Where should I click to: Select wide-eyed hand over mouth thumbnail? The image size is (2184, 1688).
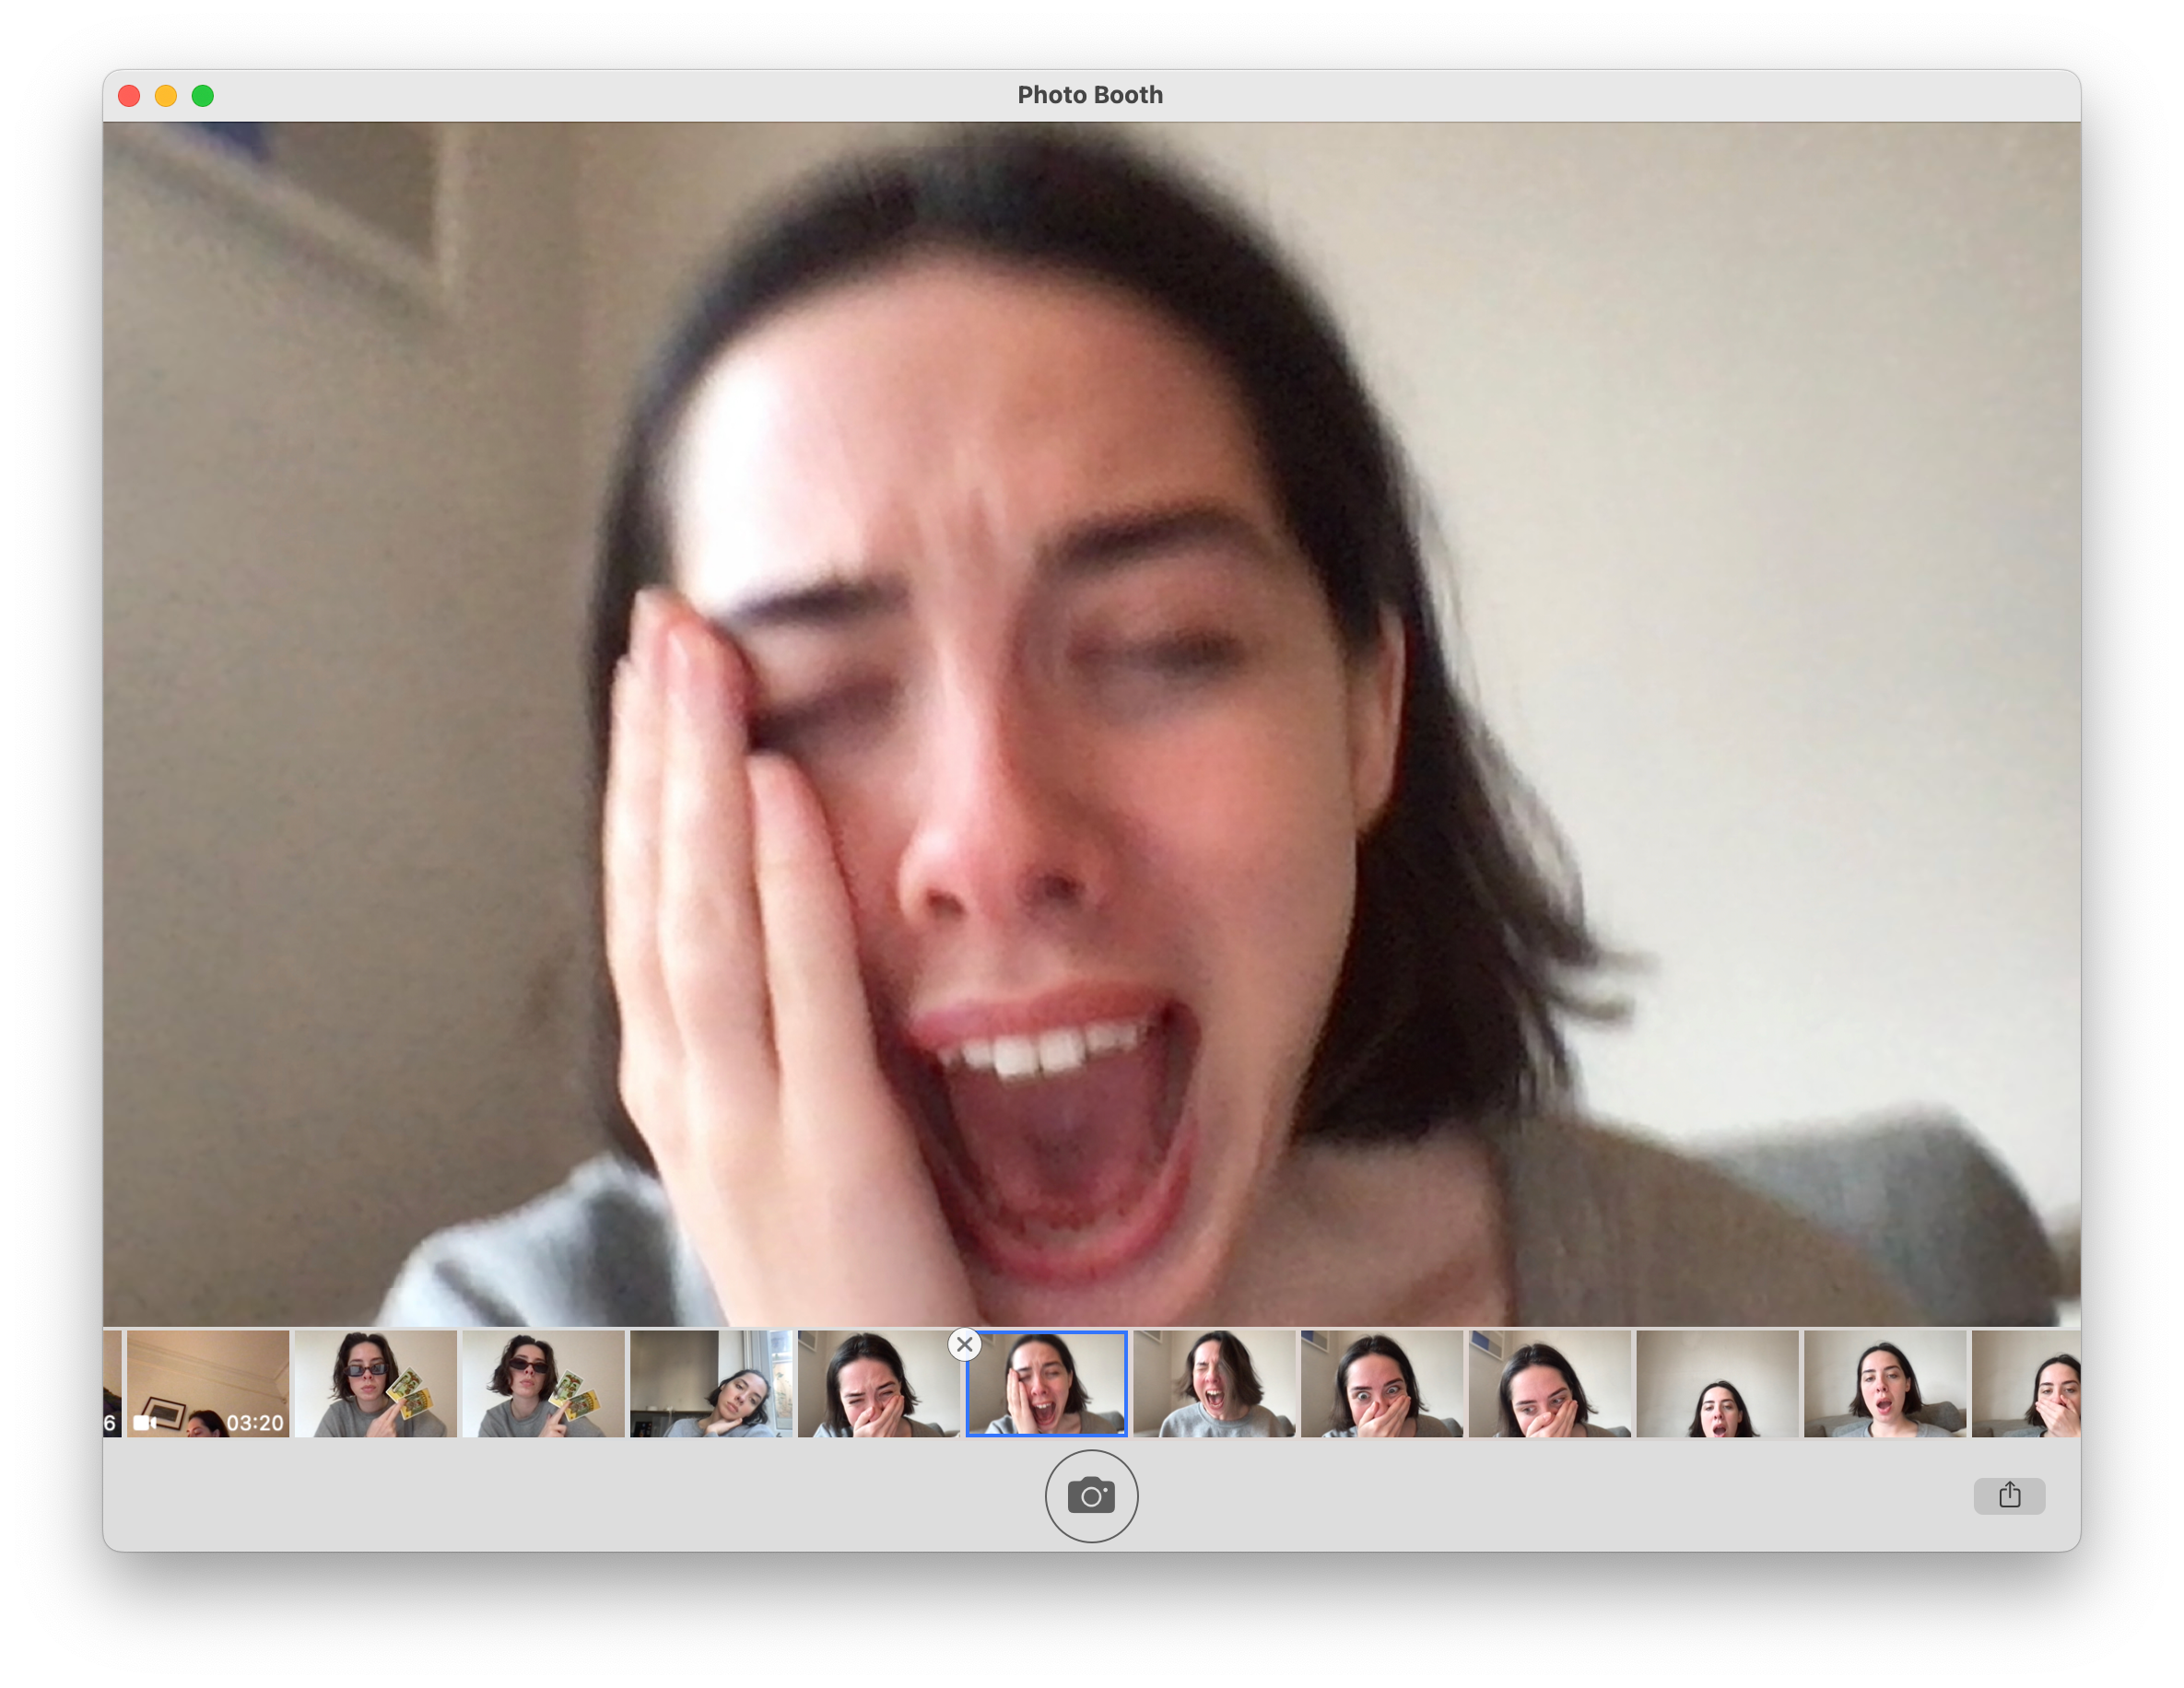click(1382, 1383)
